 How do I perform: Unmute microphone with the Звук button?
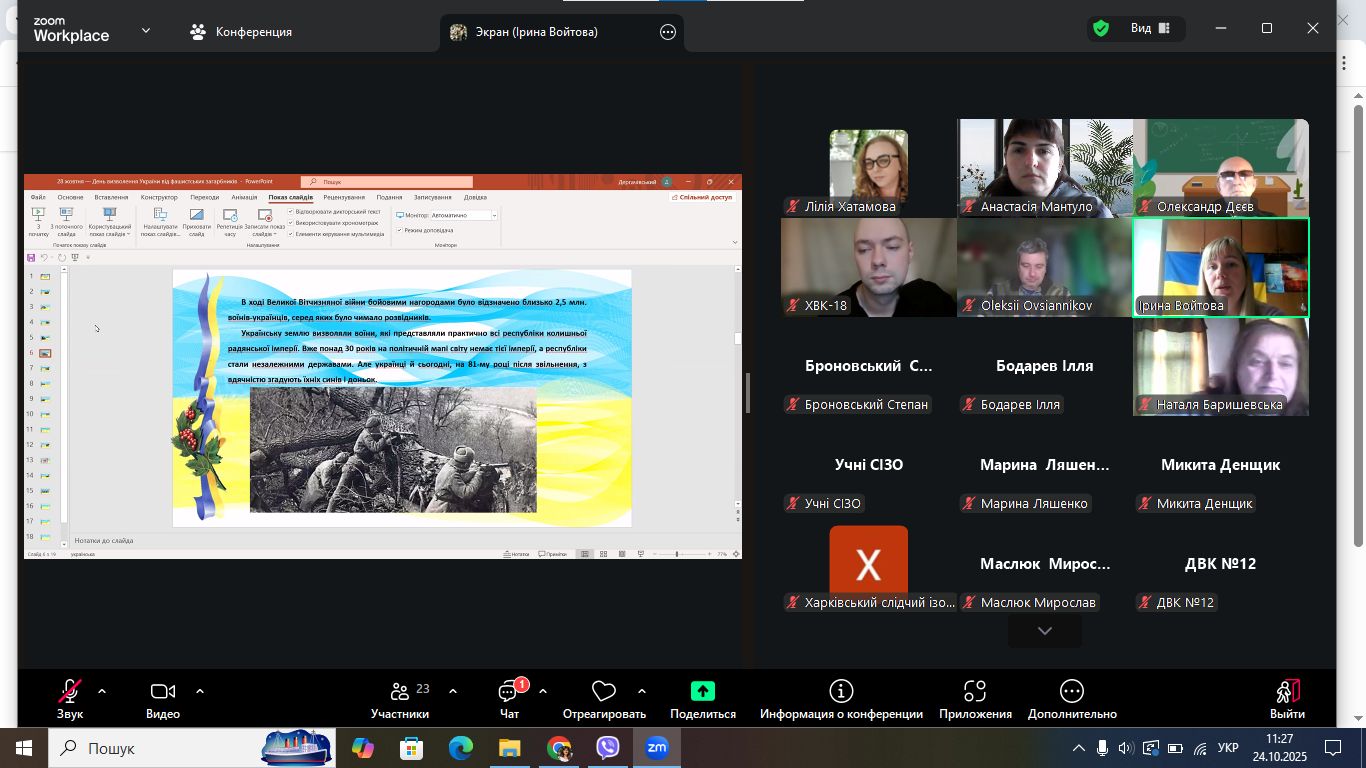click(69, 692)
